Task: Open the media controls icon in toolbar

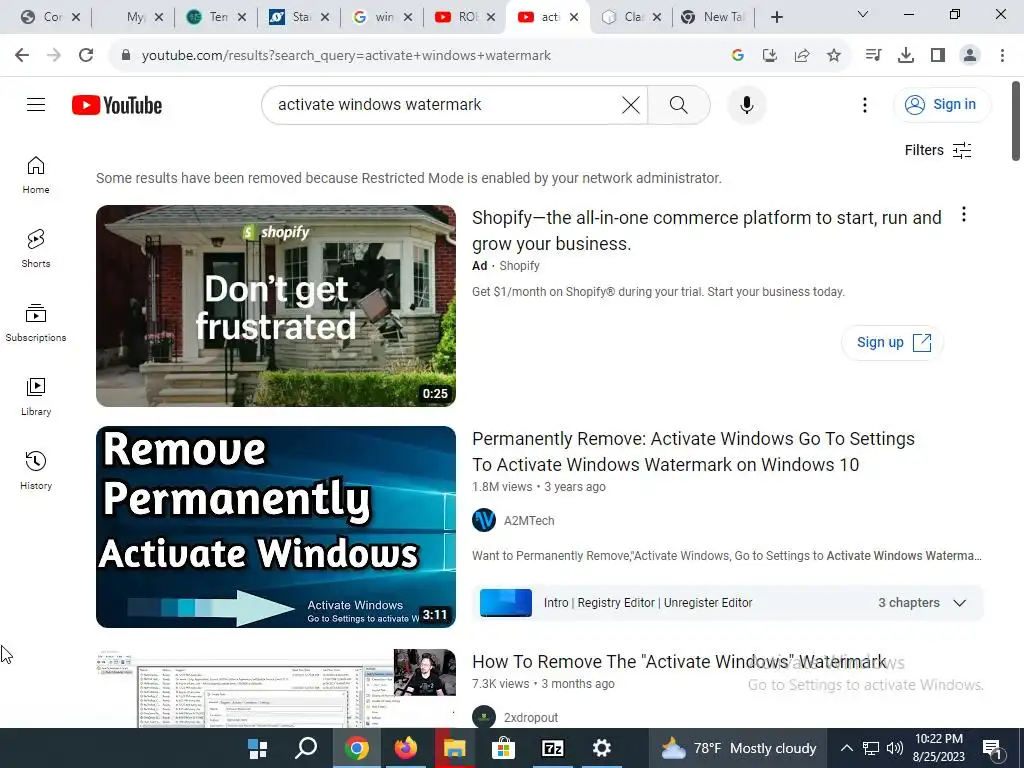Action: tap(873, 56)
